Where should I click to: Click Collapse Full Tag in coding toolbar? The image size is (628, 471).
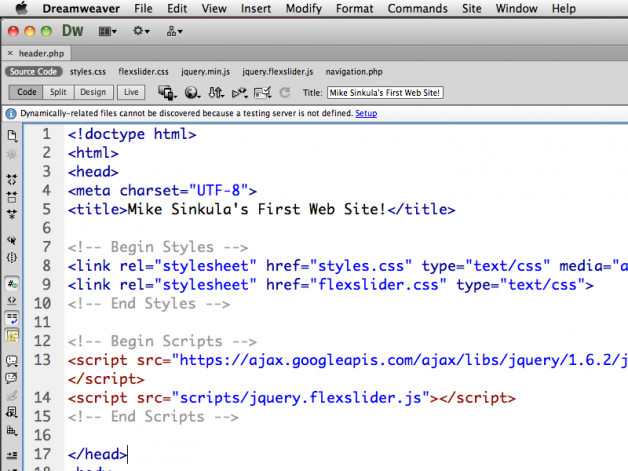tap(12, 179)
